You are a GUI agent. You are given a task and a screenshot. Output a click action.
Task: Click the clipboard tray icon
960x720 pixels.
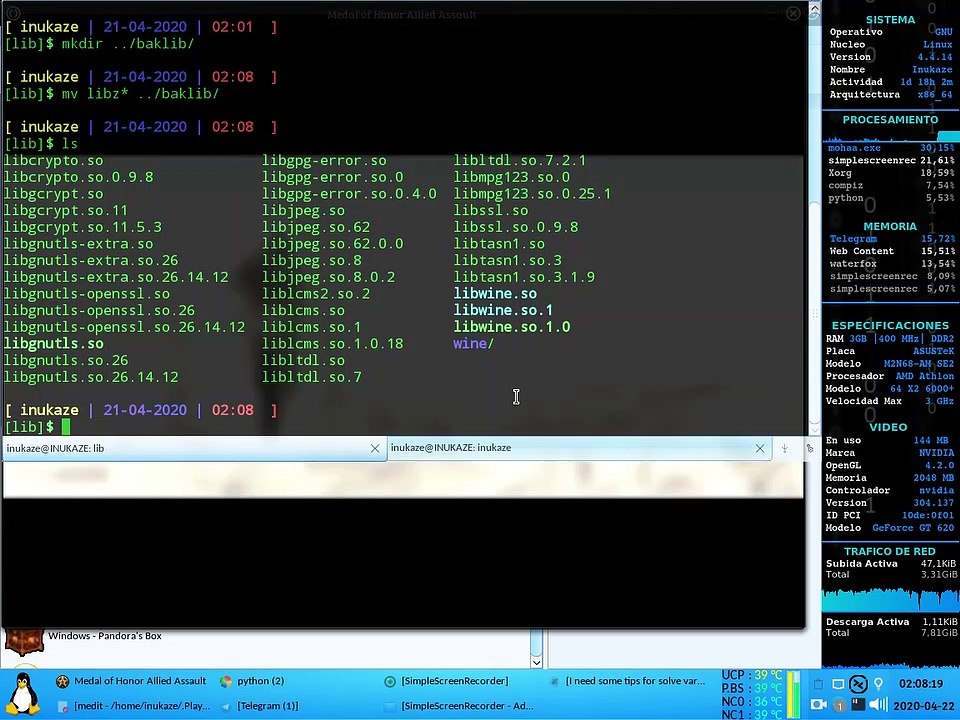pyautogui.click(x=818, y=684)
